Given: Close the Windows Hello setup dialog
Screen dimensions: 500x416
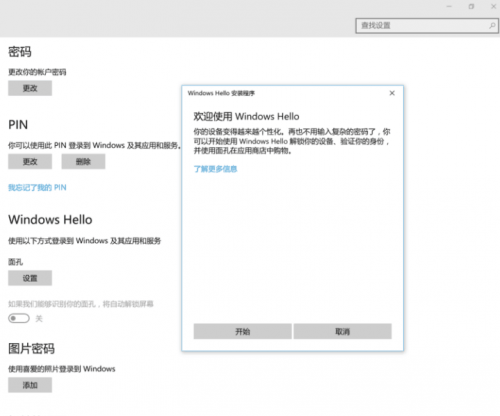Looking at the screenshot, I should pos(392,93).
